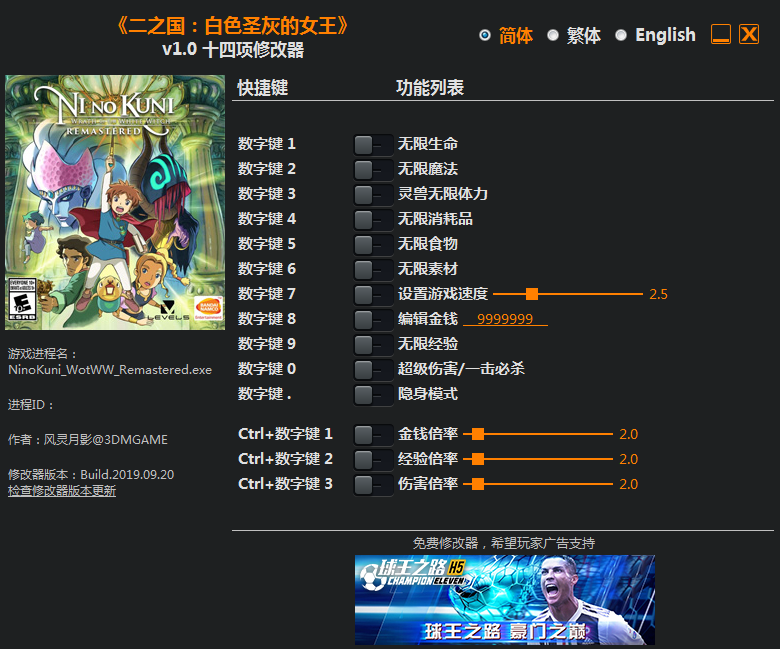The width and height of the screenshot is (780, 649).
Task: Toggle 设置游戏速度 switch
Action: 373,295
